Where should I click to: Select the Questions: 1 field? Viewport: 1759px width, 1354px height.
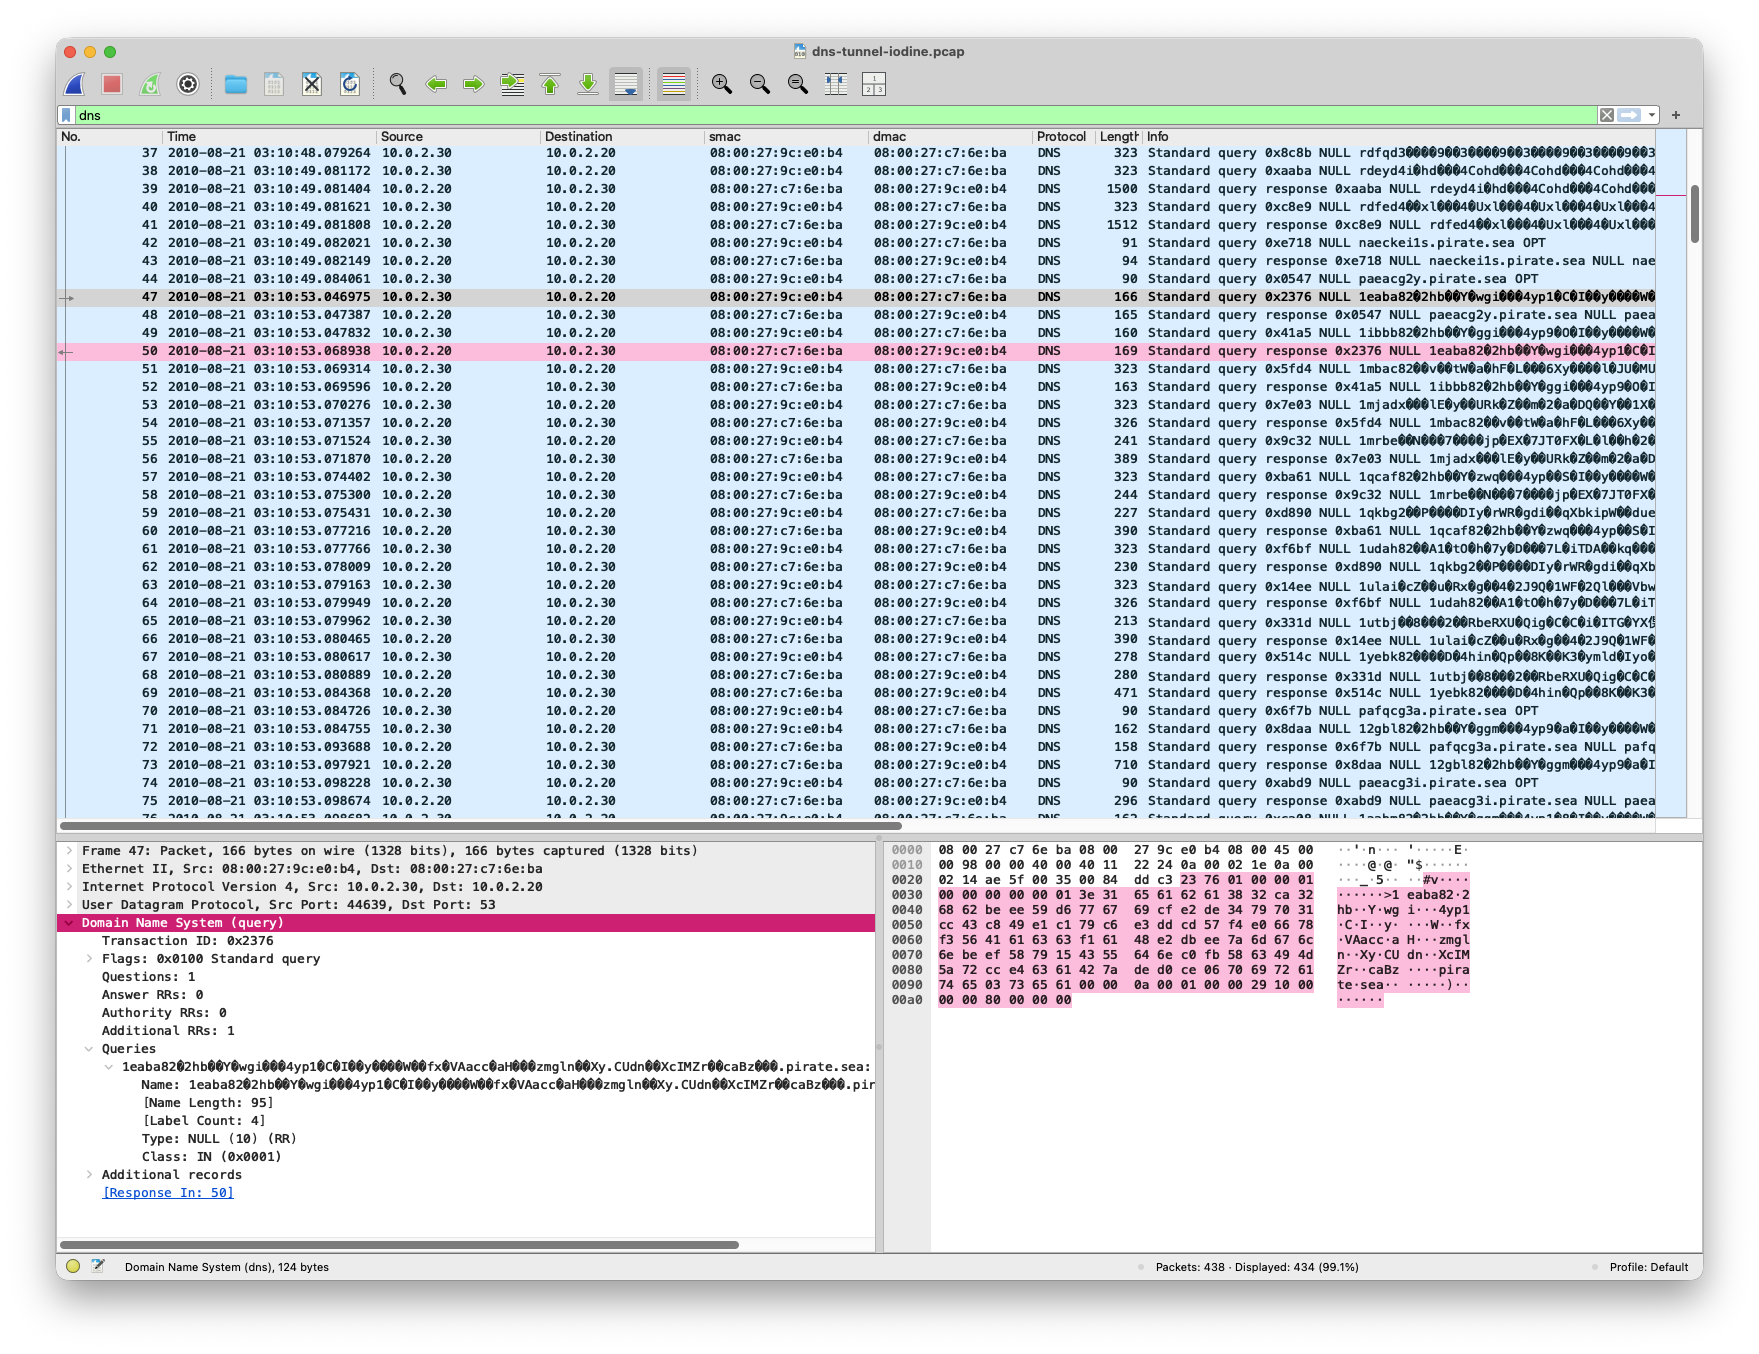(x=148, y=977)
